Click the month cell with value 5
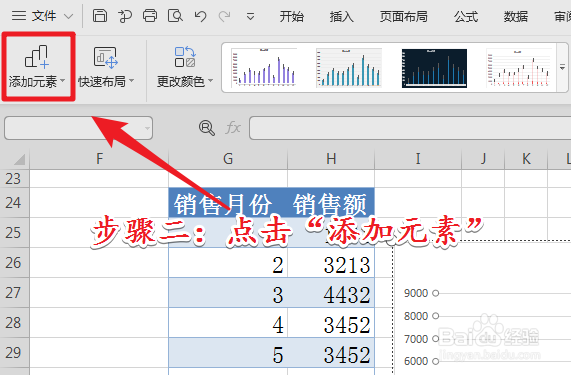 (x=228, y=353)
